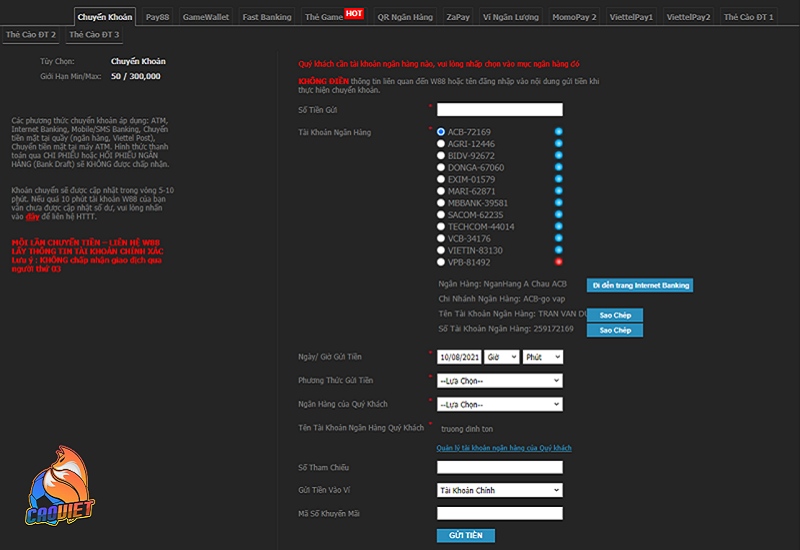This screenshot has height=550, width=800.
Task: Open the Phương Thức Gửi Tiền dropdown
Action: [x=500, y=381]
